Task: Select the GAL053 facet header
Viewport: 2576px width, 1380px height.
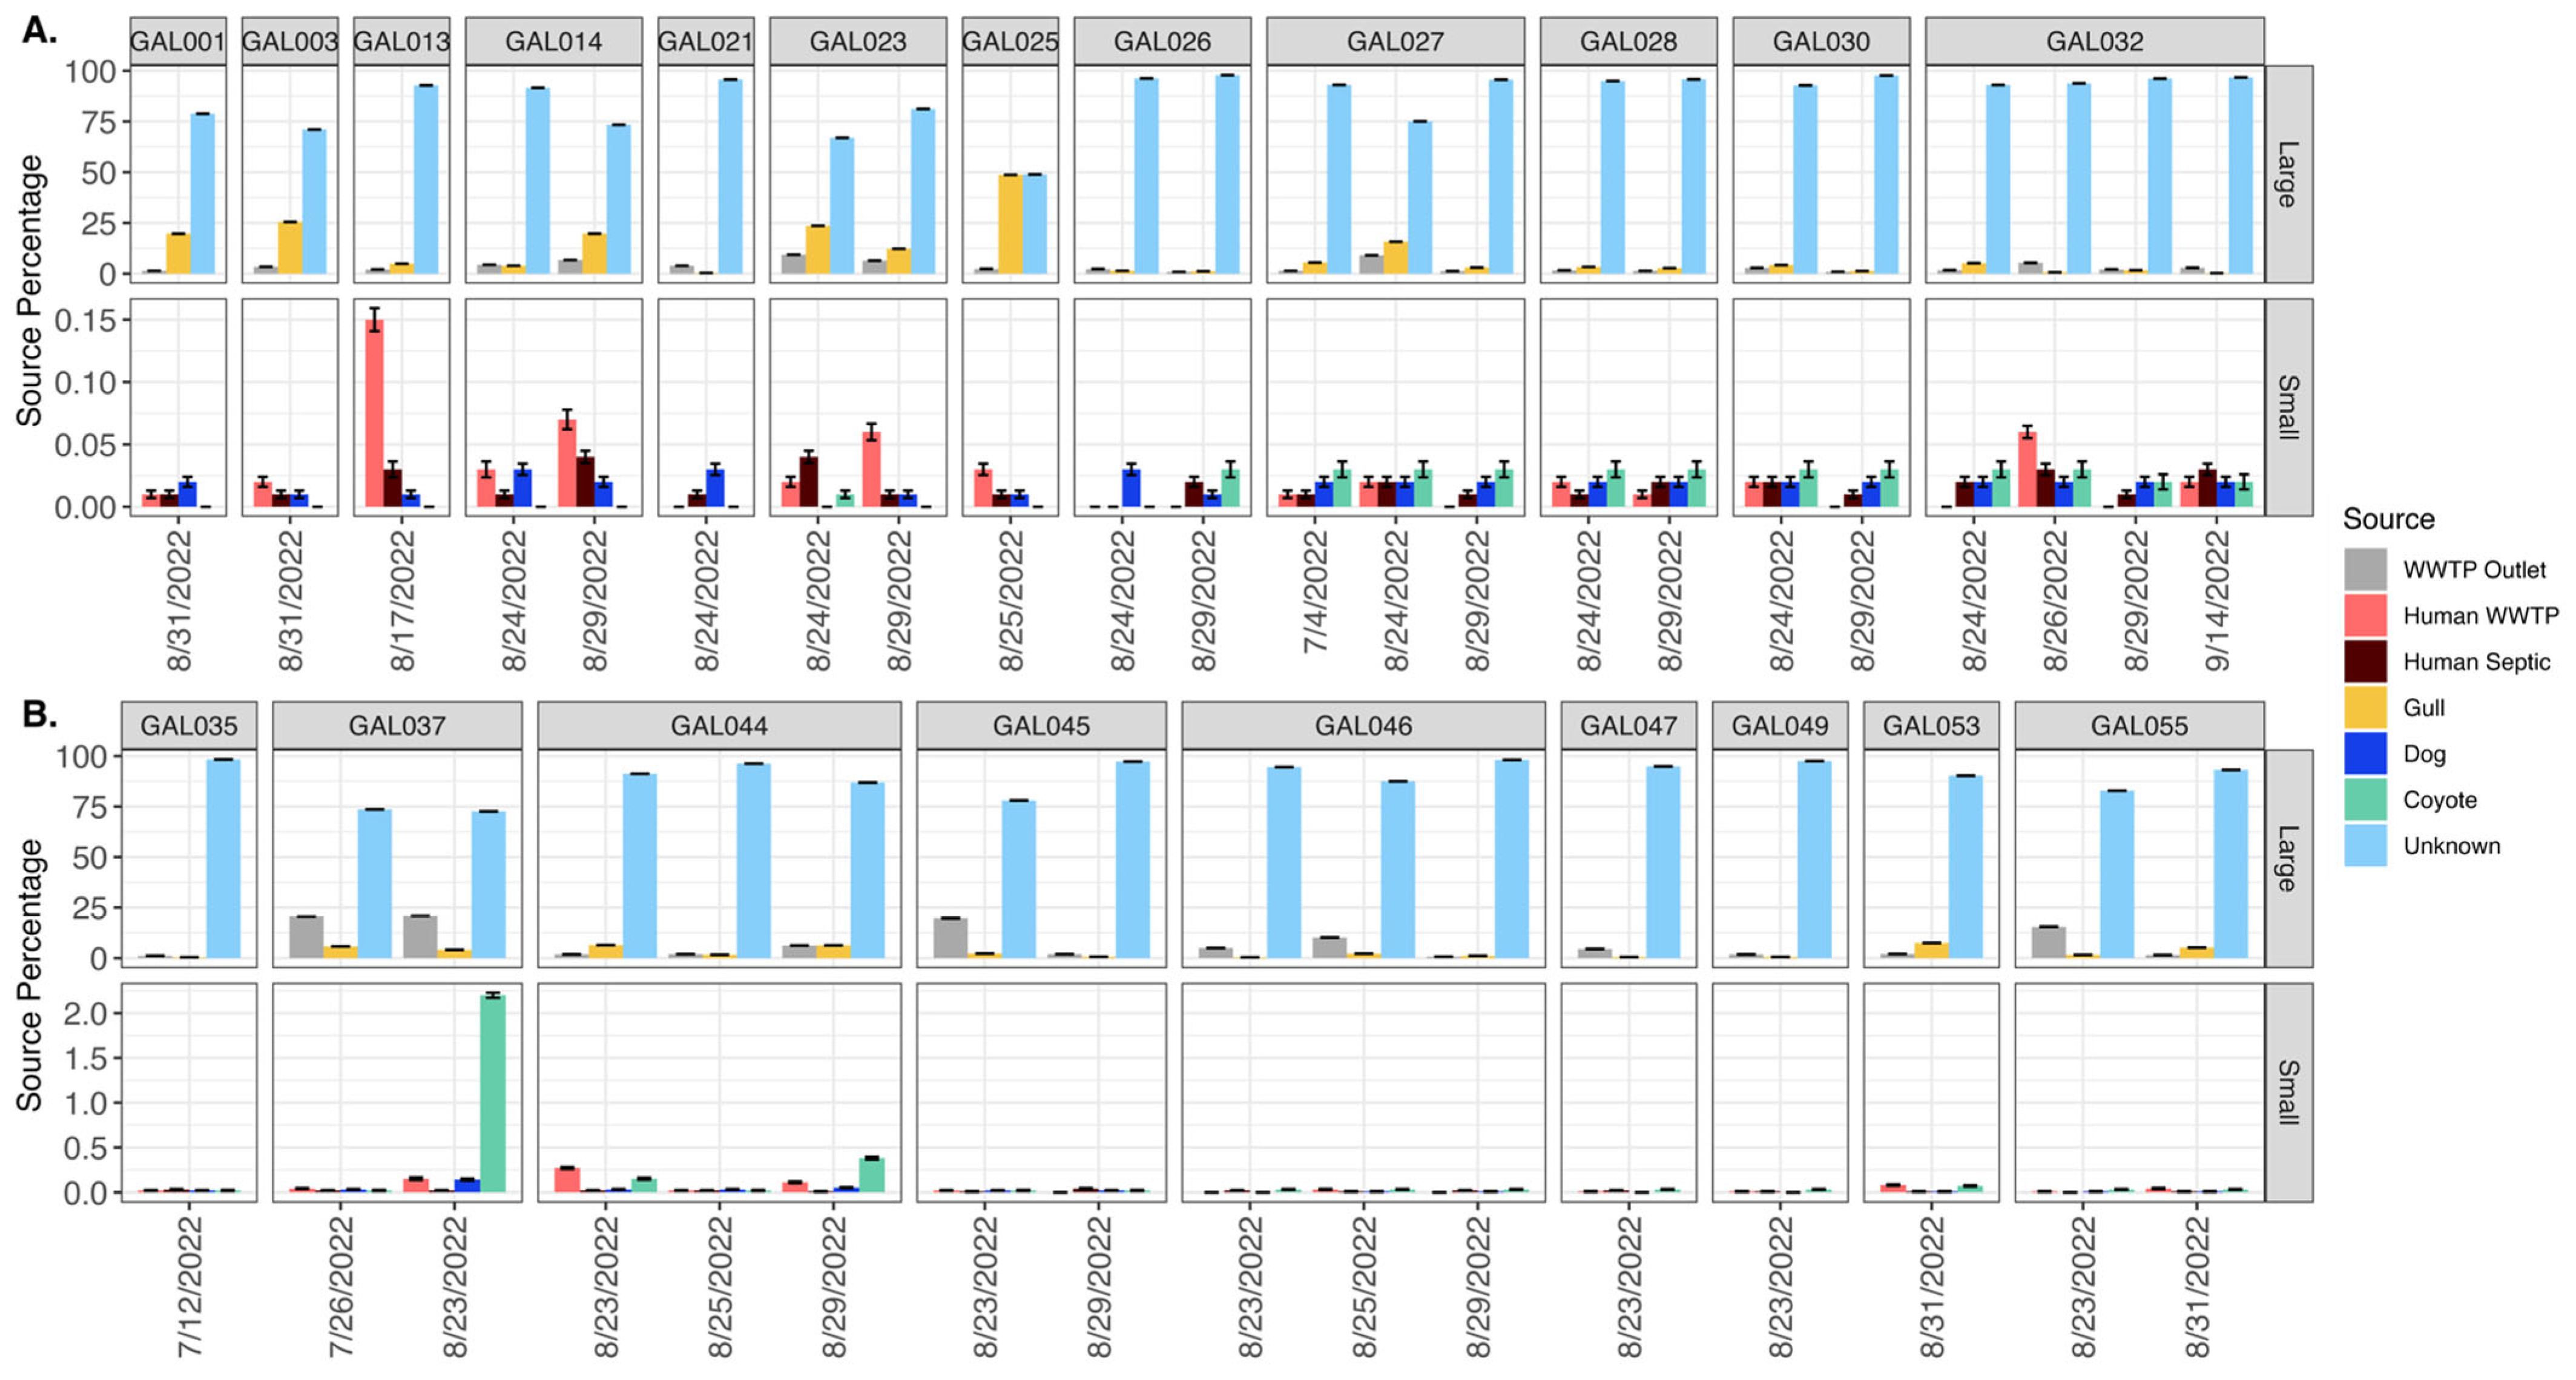Action: (x=1931, y=725)
